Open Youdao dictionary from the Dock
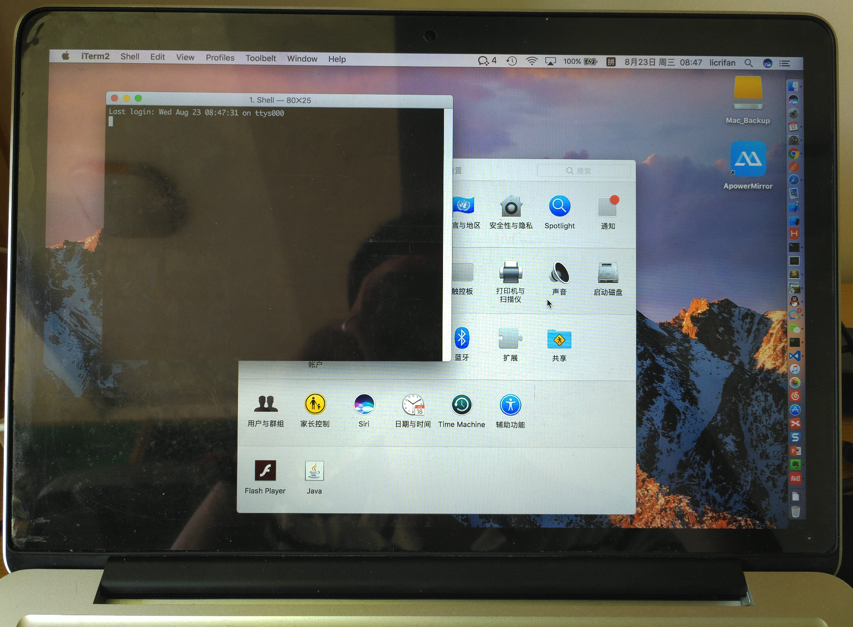This screenshot has width=853, height=627. (795, 479)
